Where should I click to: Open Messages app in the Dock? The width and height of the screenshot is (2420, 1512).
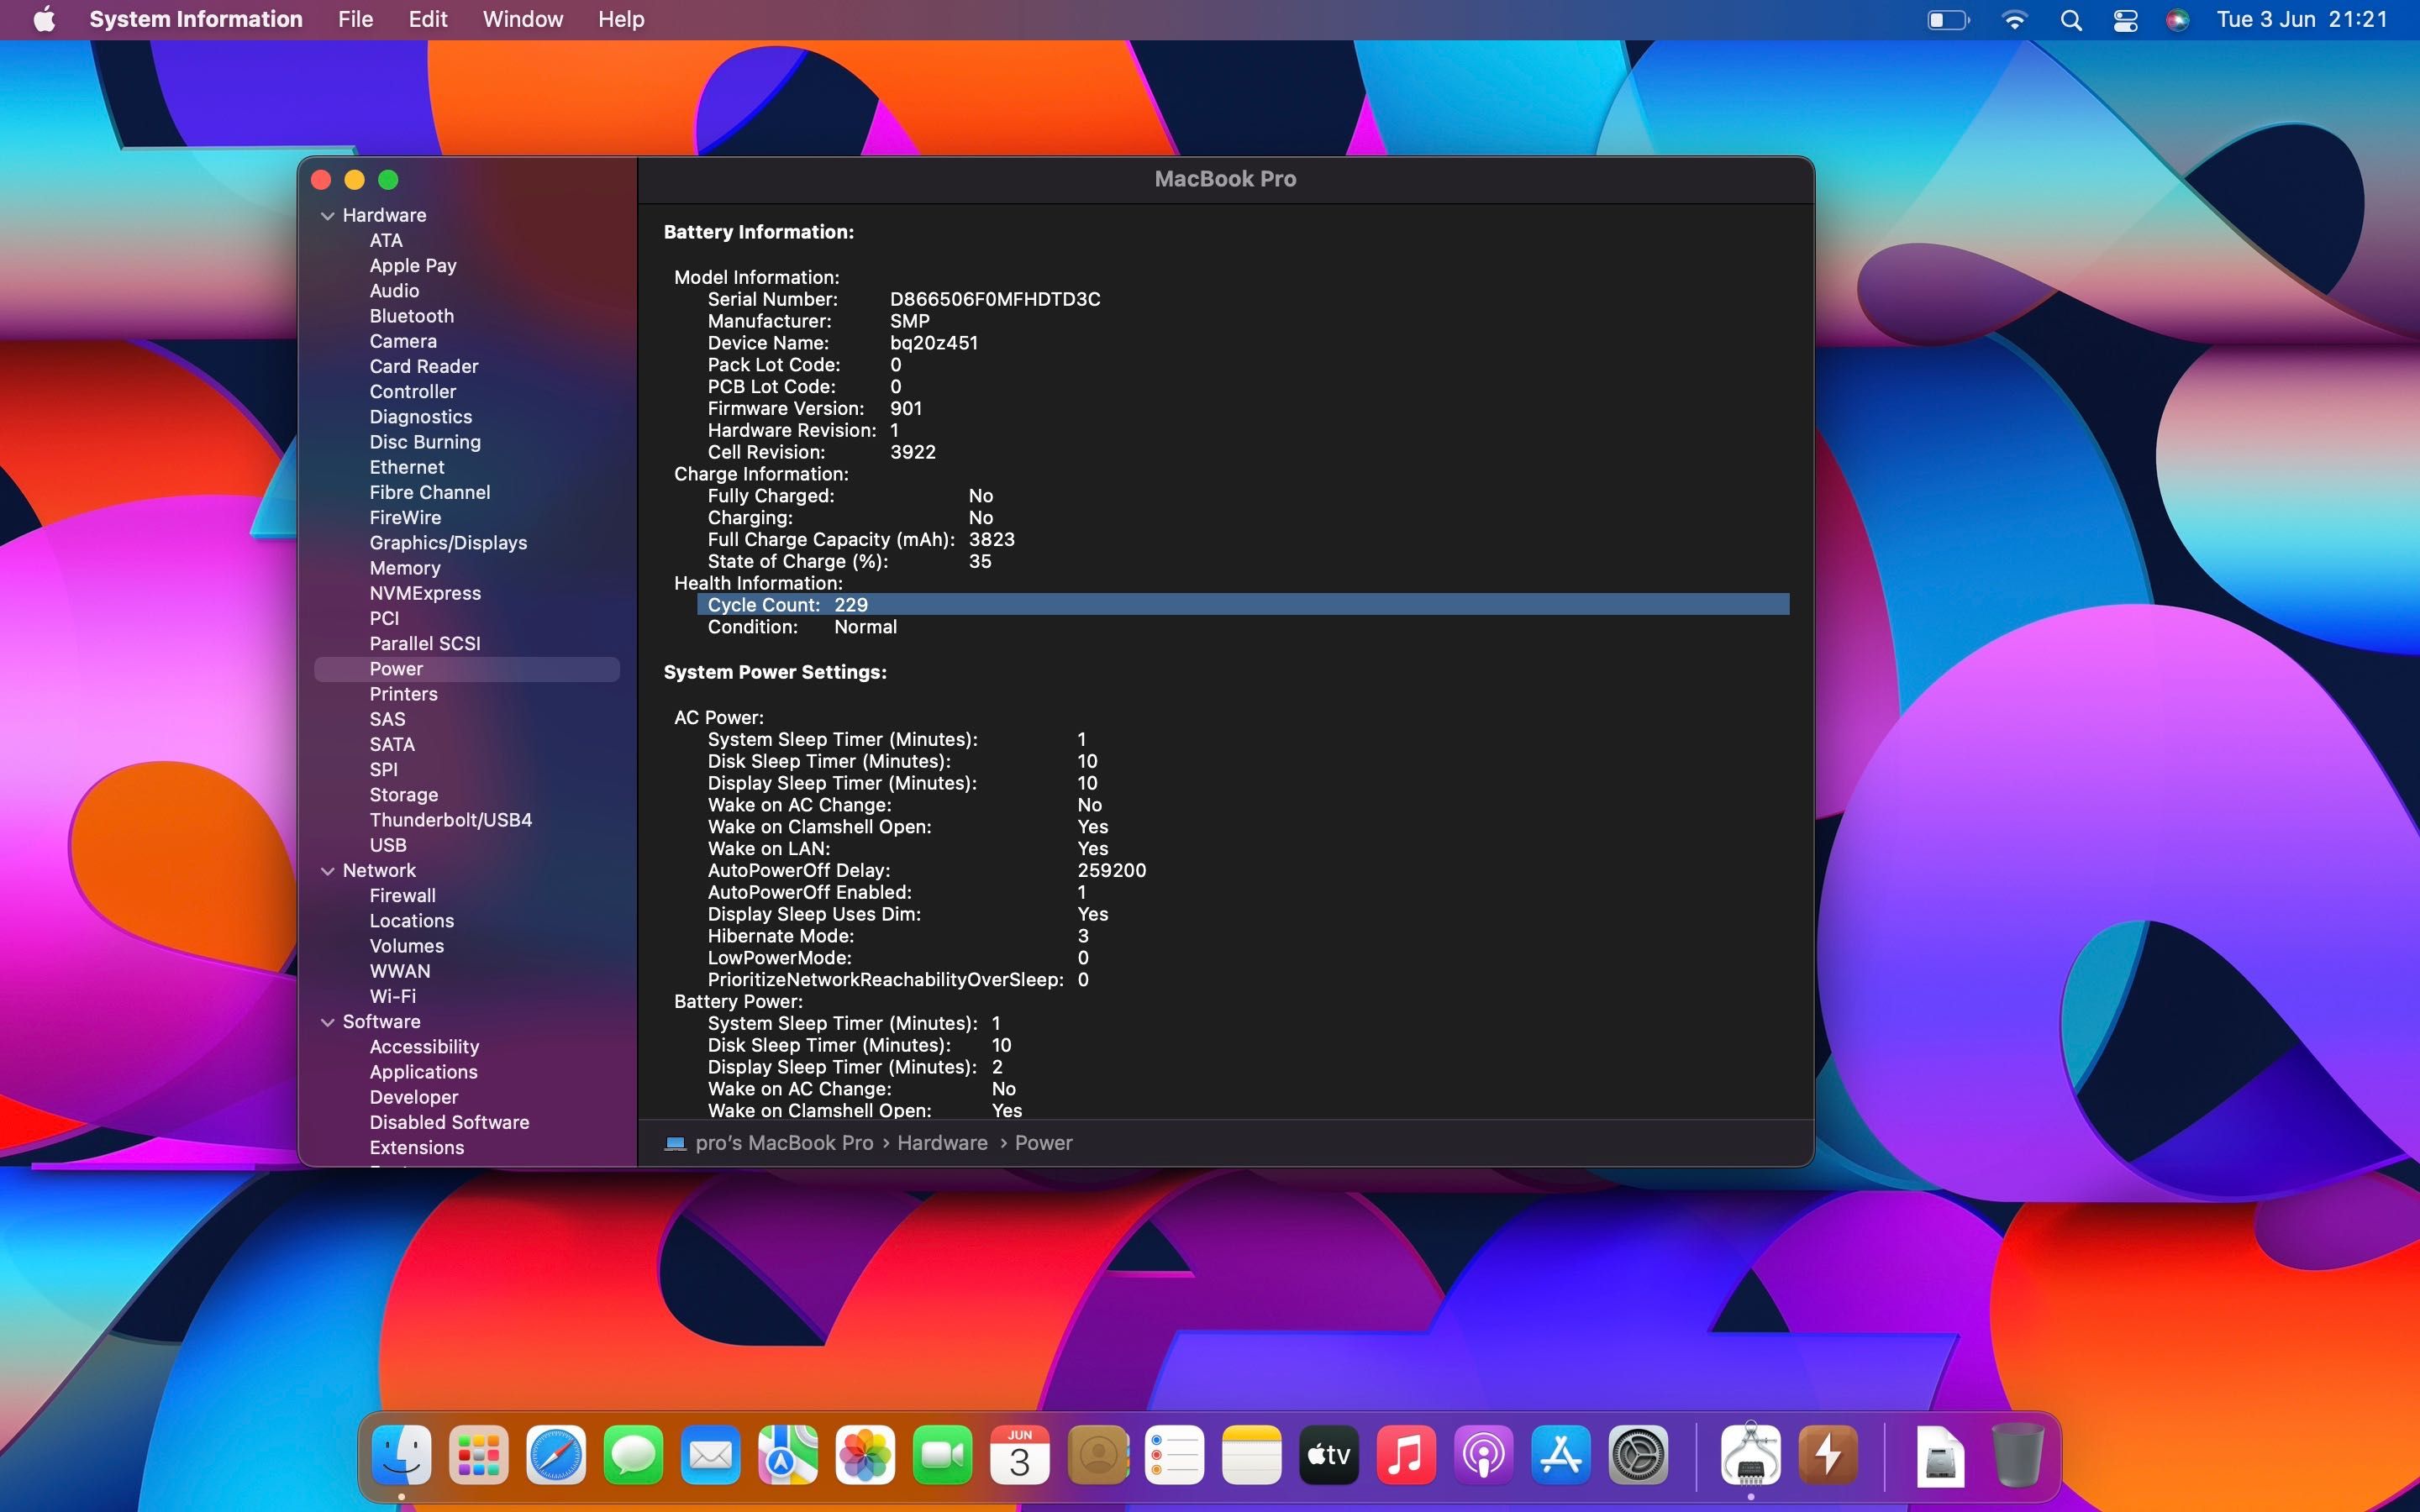click(633, 1455)
